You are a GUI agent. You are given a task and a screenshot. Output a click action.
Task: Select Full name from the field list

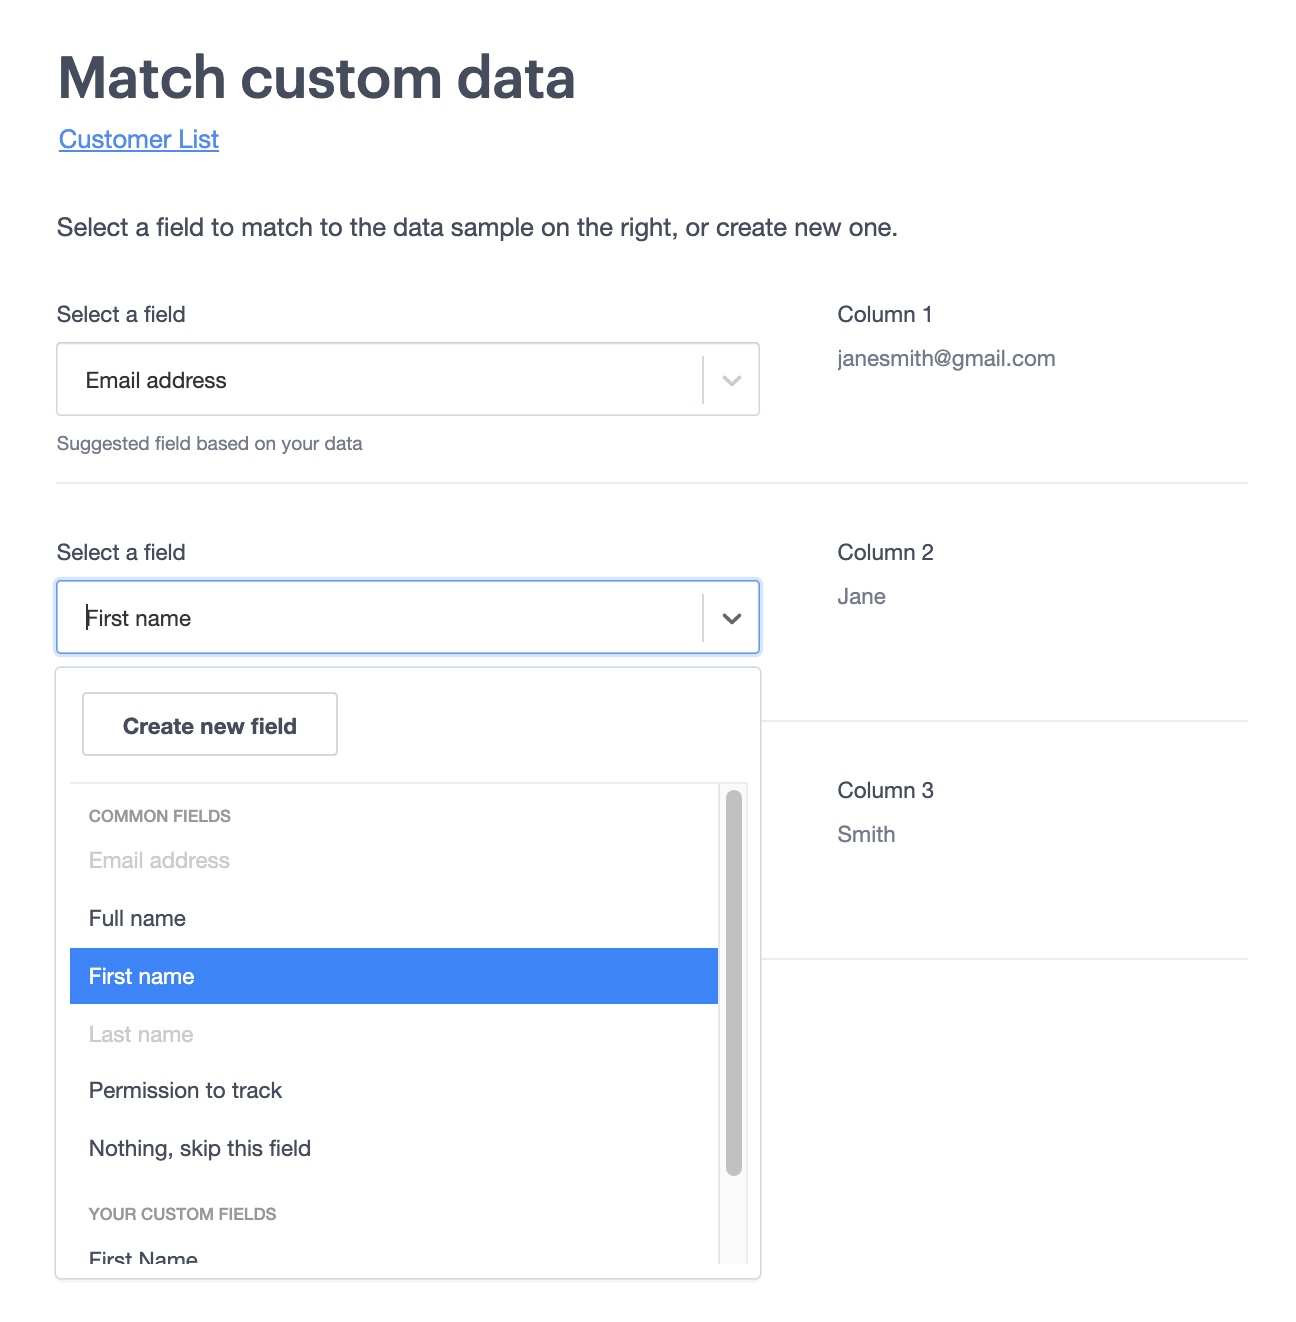click(x=137, y=918)
